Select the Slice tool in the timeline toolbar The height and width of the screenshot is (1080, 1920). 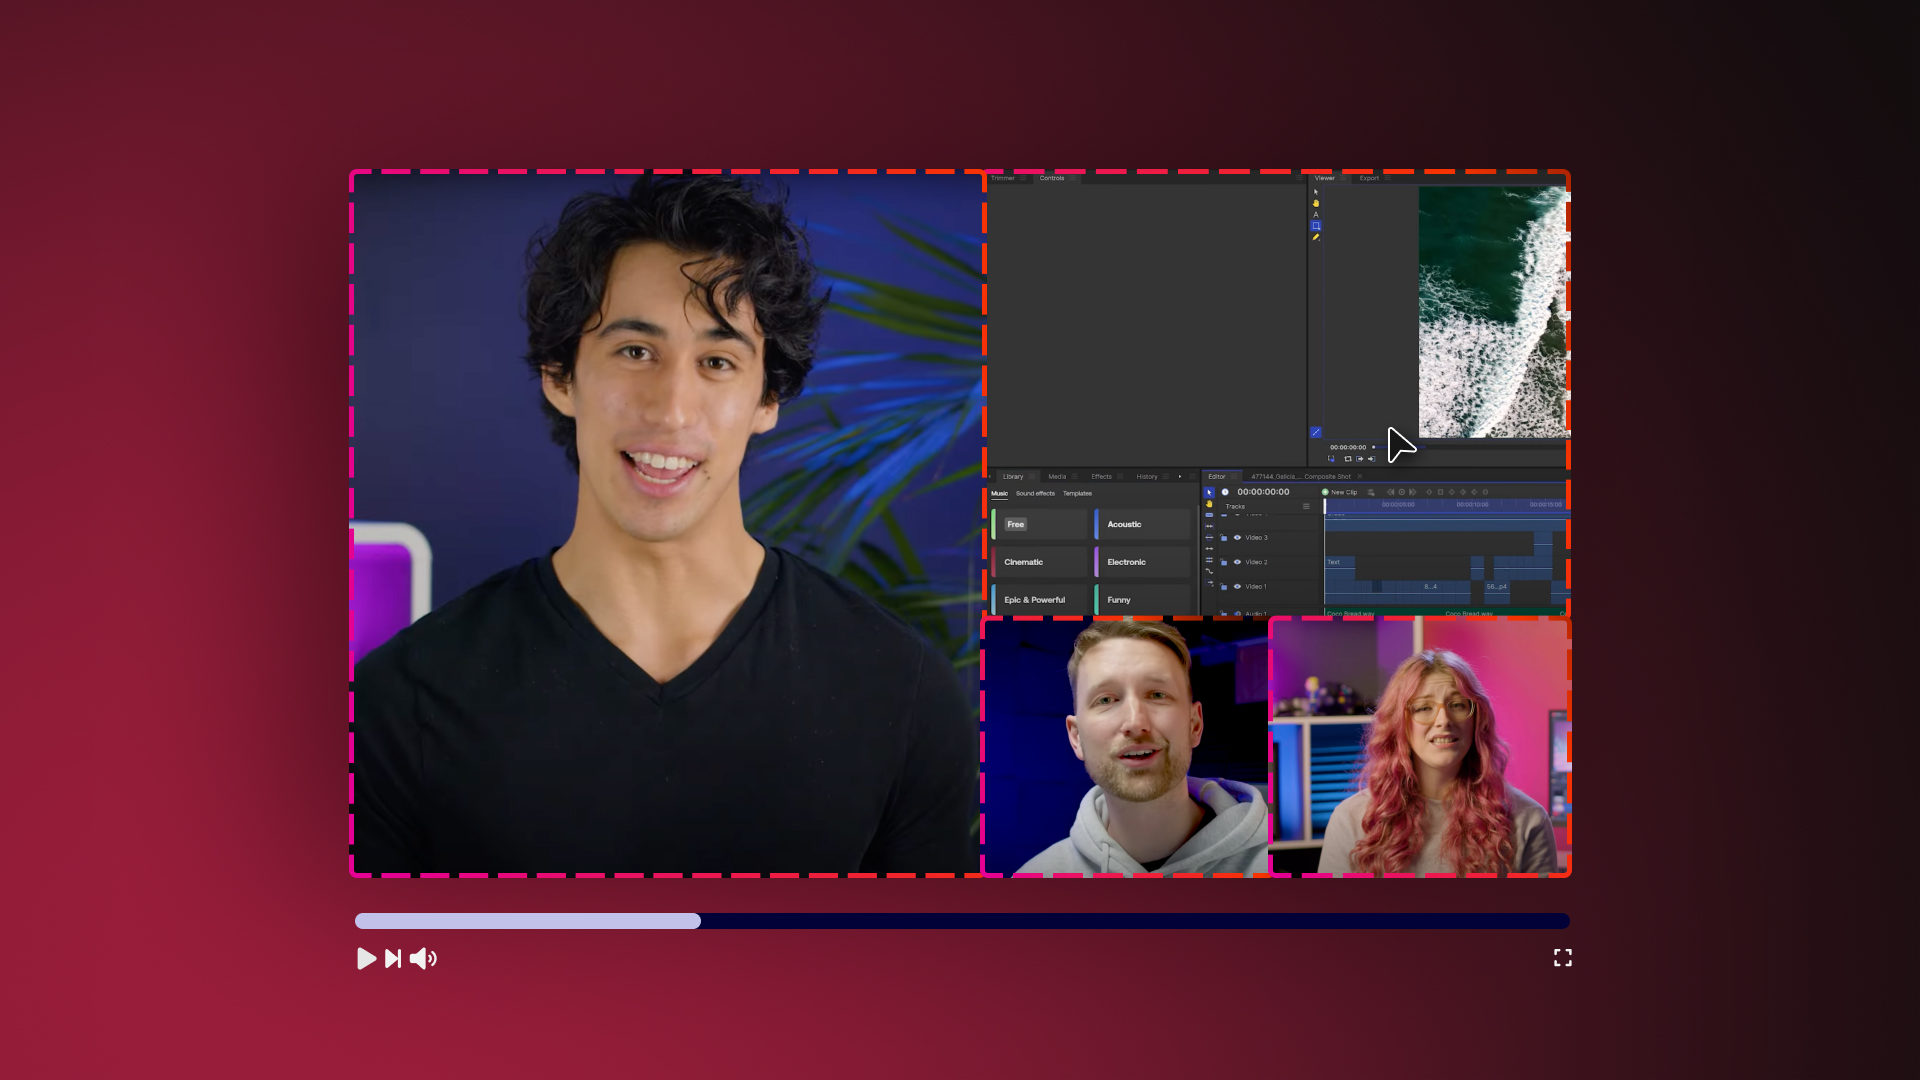[x=1209, y=515]
